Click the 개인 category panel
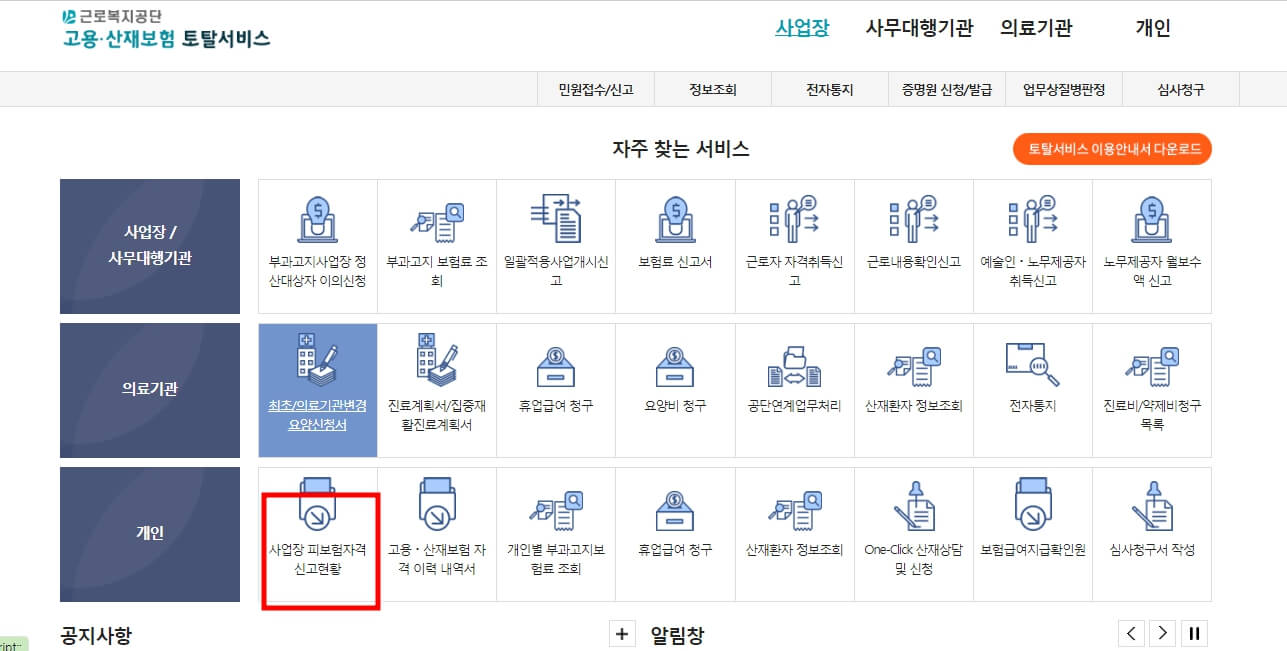 (150, 534)
